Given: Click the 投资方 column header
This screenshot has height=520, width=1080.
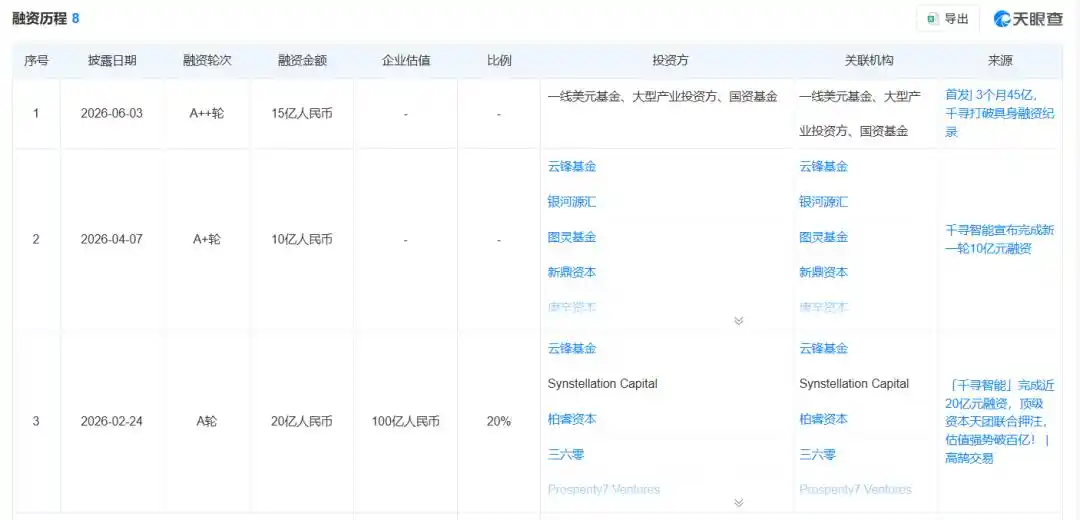Looking at the screenshot, I should pos(670,61).
